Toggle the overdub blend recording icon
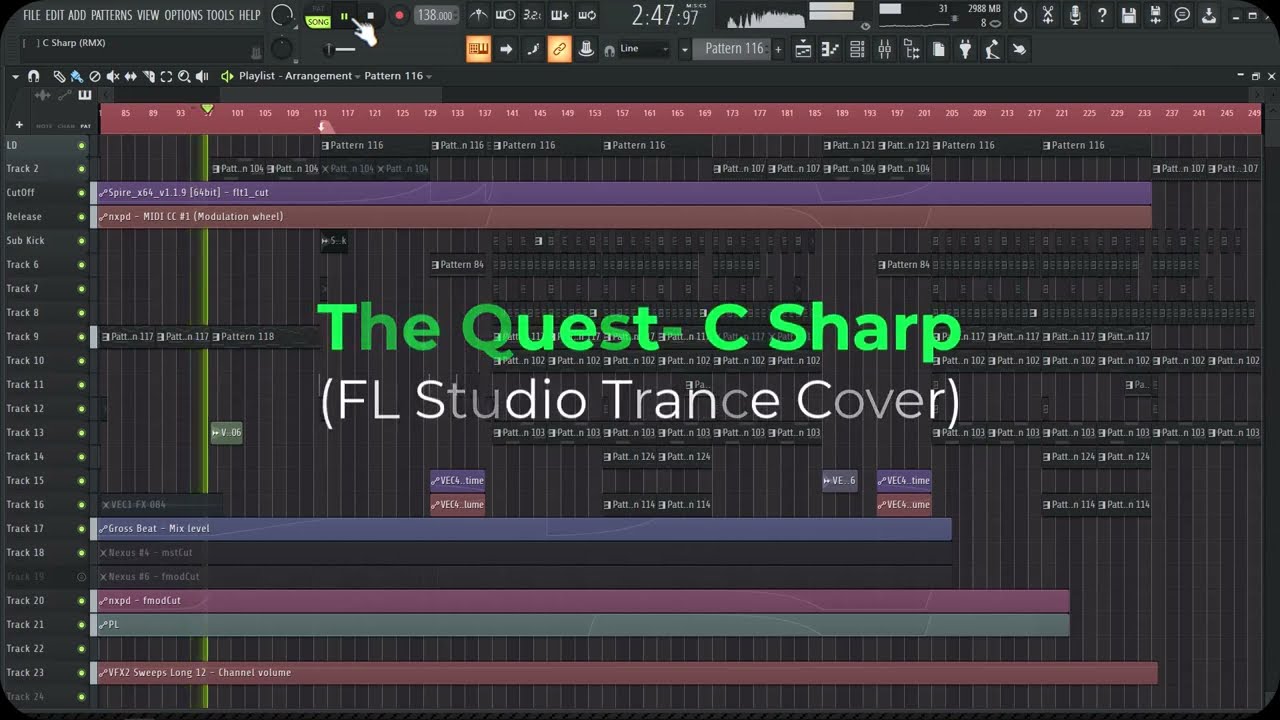The height and width of the screenshot is (720, 1280). (559, 15)
